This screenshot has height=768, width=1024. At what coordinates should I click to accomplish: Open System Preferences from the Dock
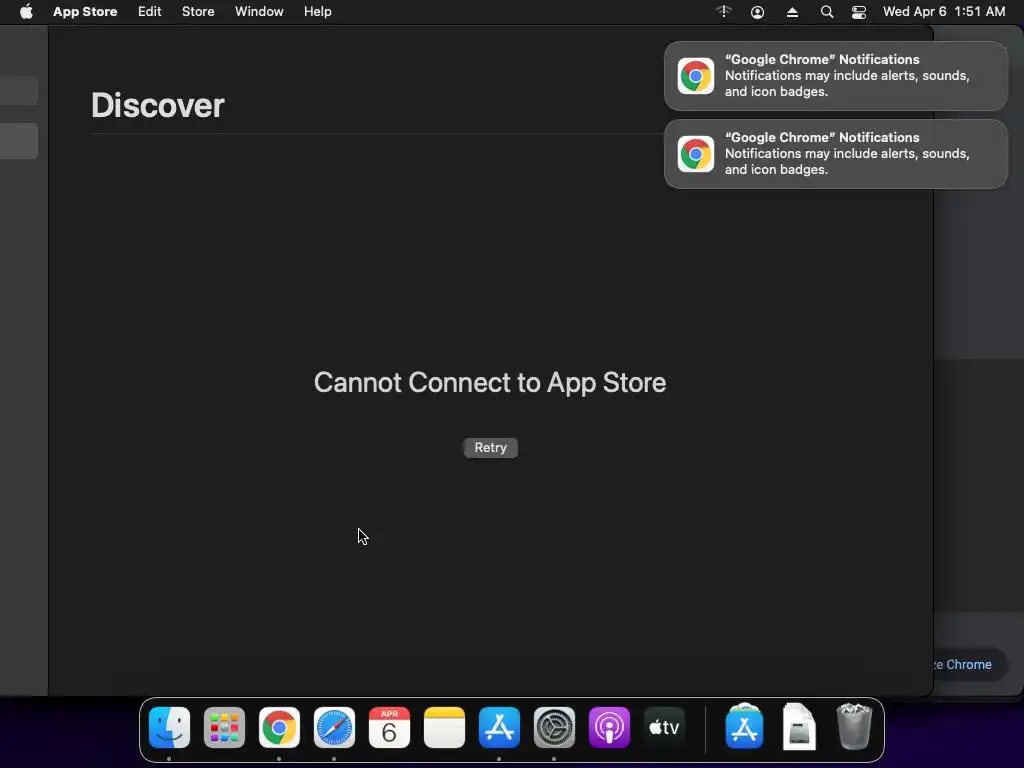[x=554, y=728]
